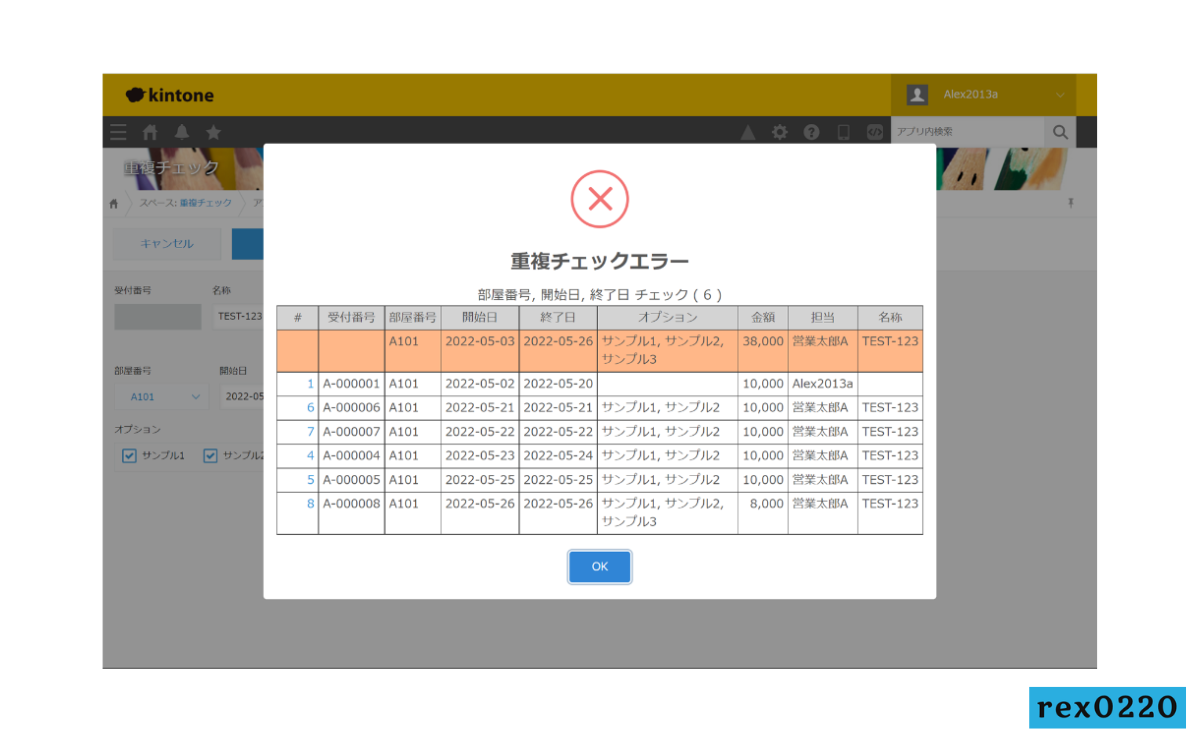1200x742 pixels.
Task: Click the mobile view phone icon
Action: (x=843, y=132)
